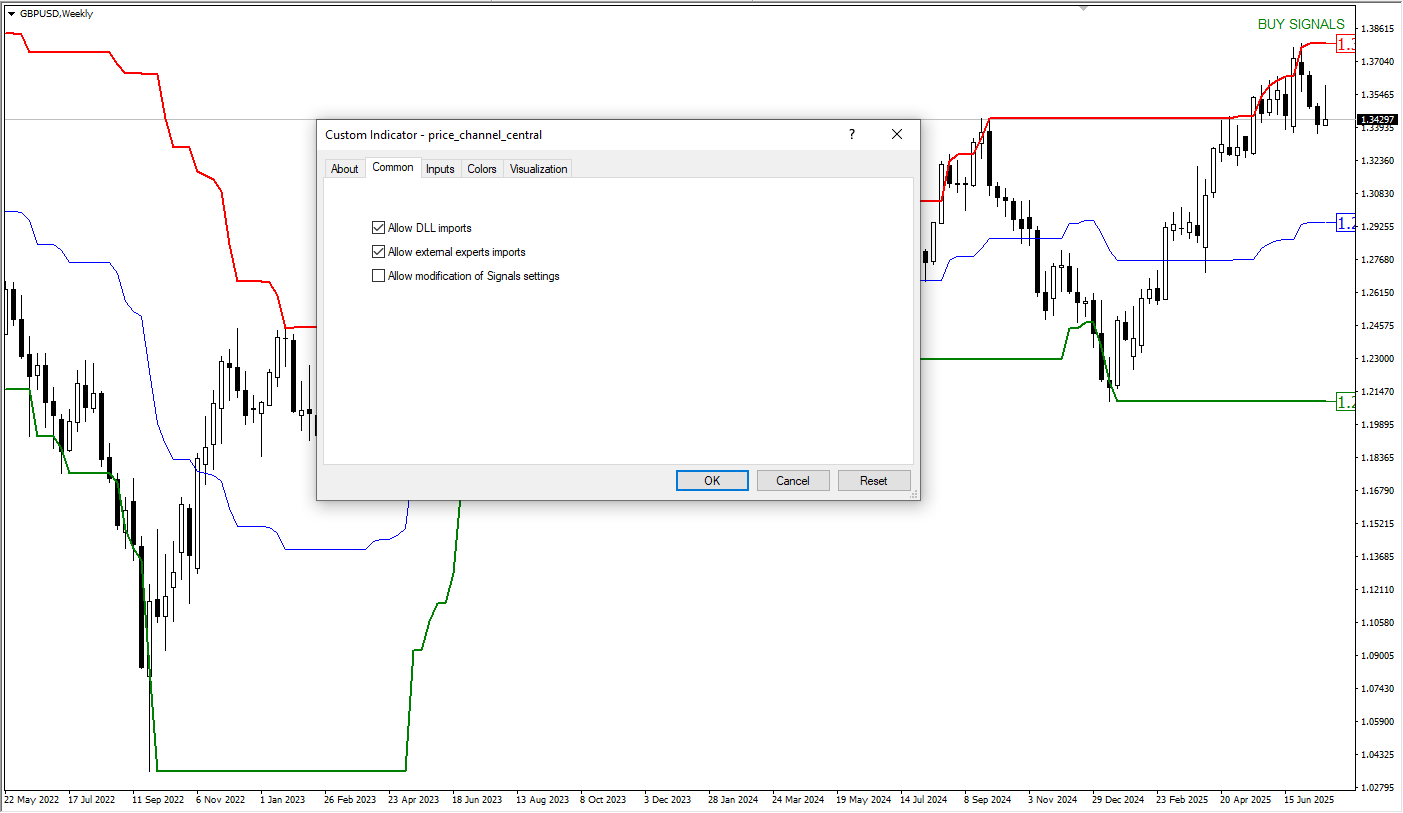This screenshot has height=813, width=1403.
Task: Open the GBPUSD,Weekly chart dropdown arrow
Action: coord(11,13)
